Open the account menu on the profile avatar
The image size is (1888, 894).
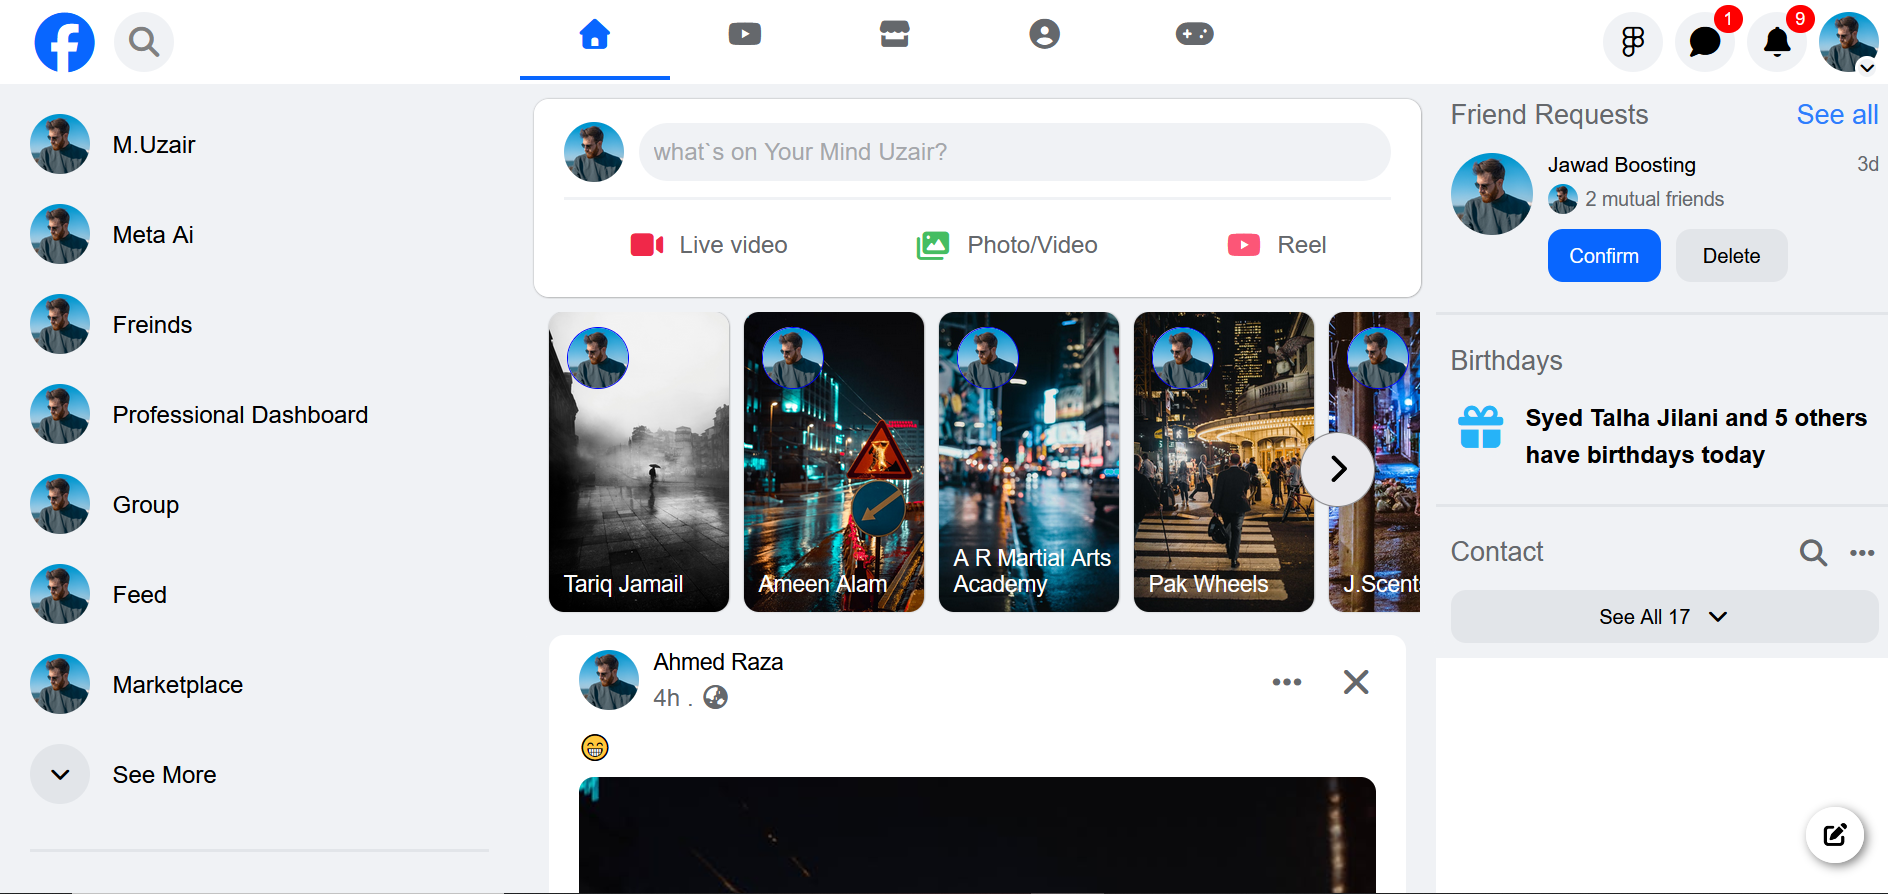[1848, 42]
